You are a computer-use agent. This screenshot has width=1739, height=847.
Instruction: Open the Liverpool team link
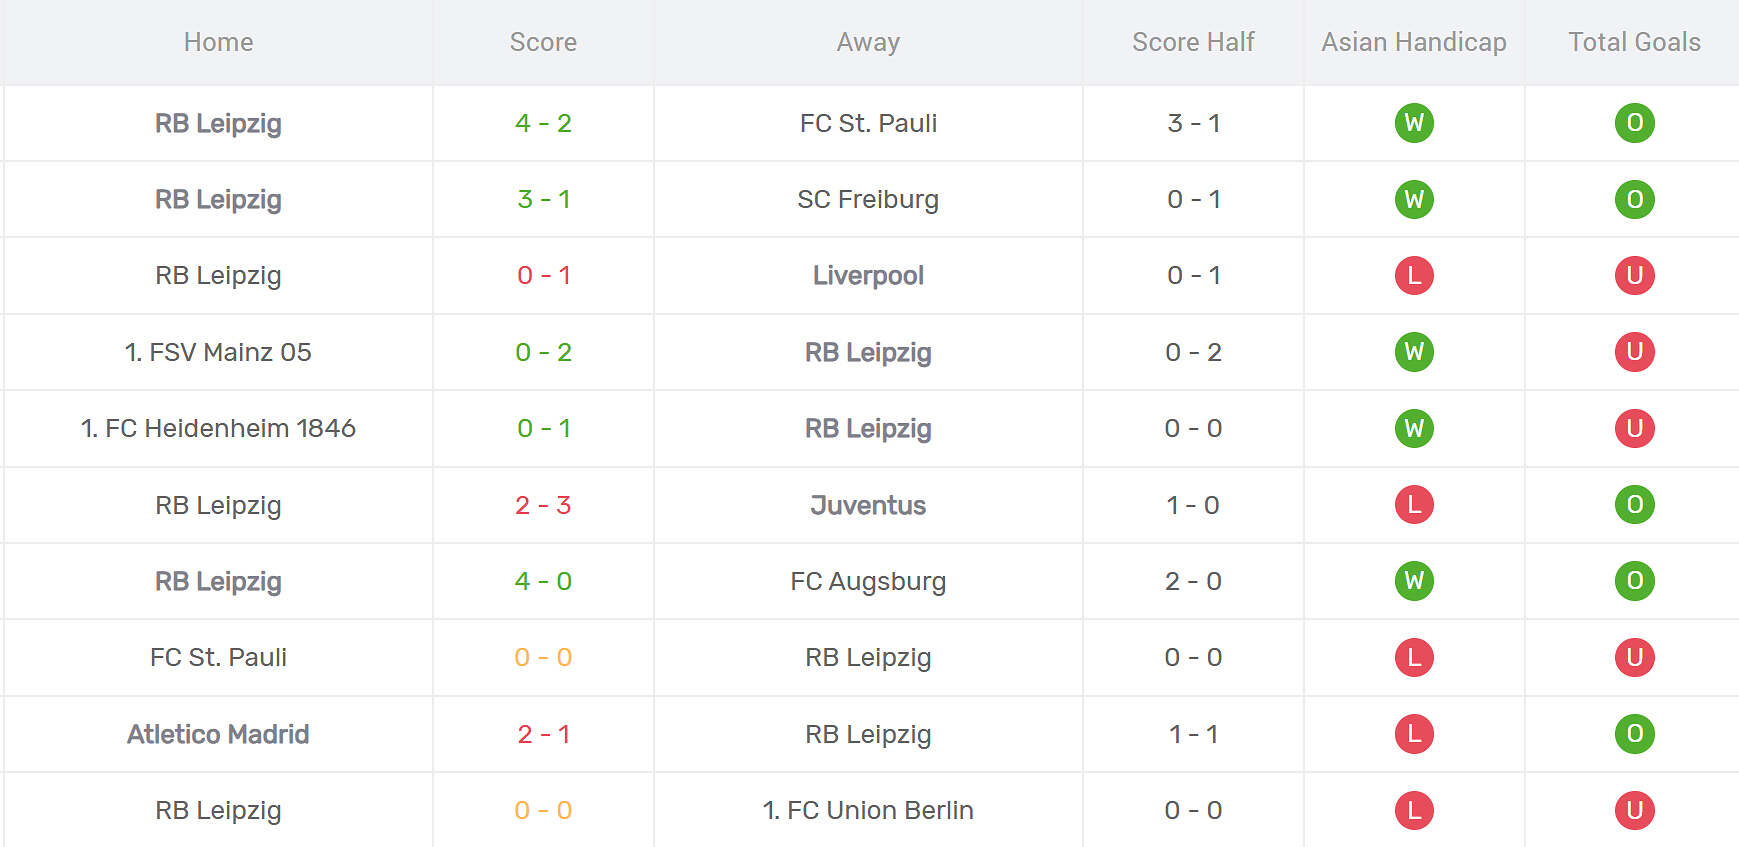click(x=868, y=275)
